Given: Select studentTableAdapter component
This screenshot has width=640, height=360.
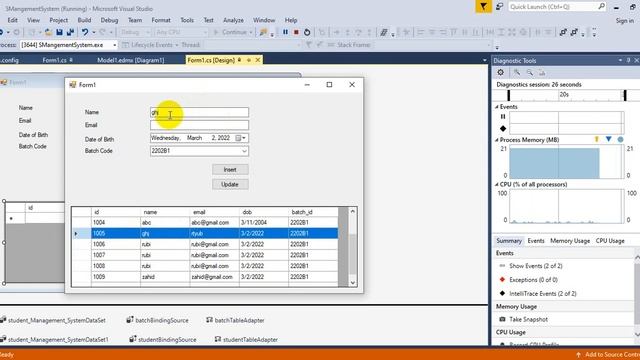Looking at the screenshot, I should point(247,339).
